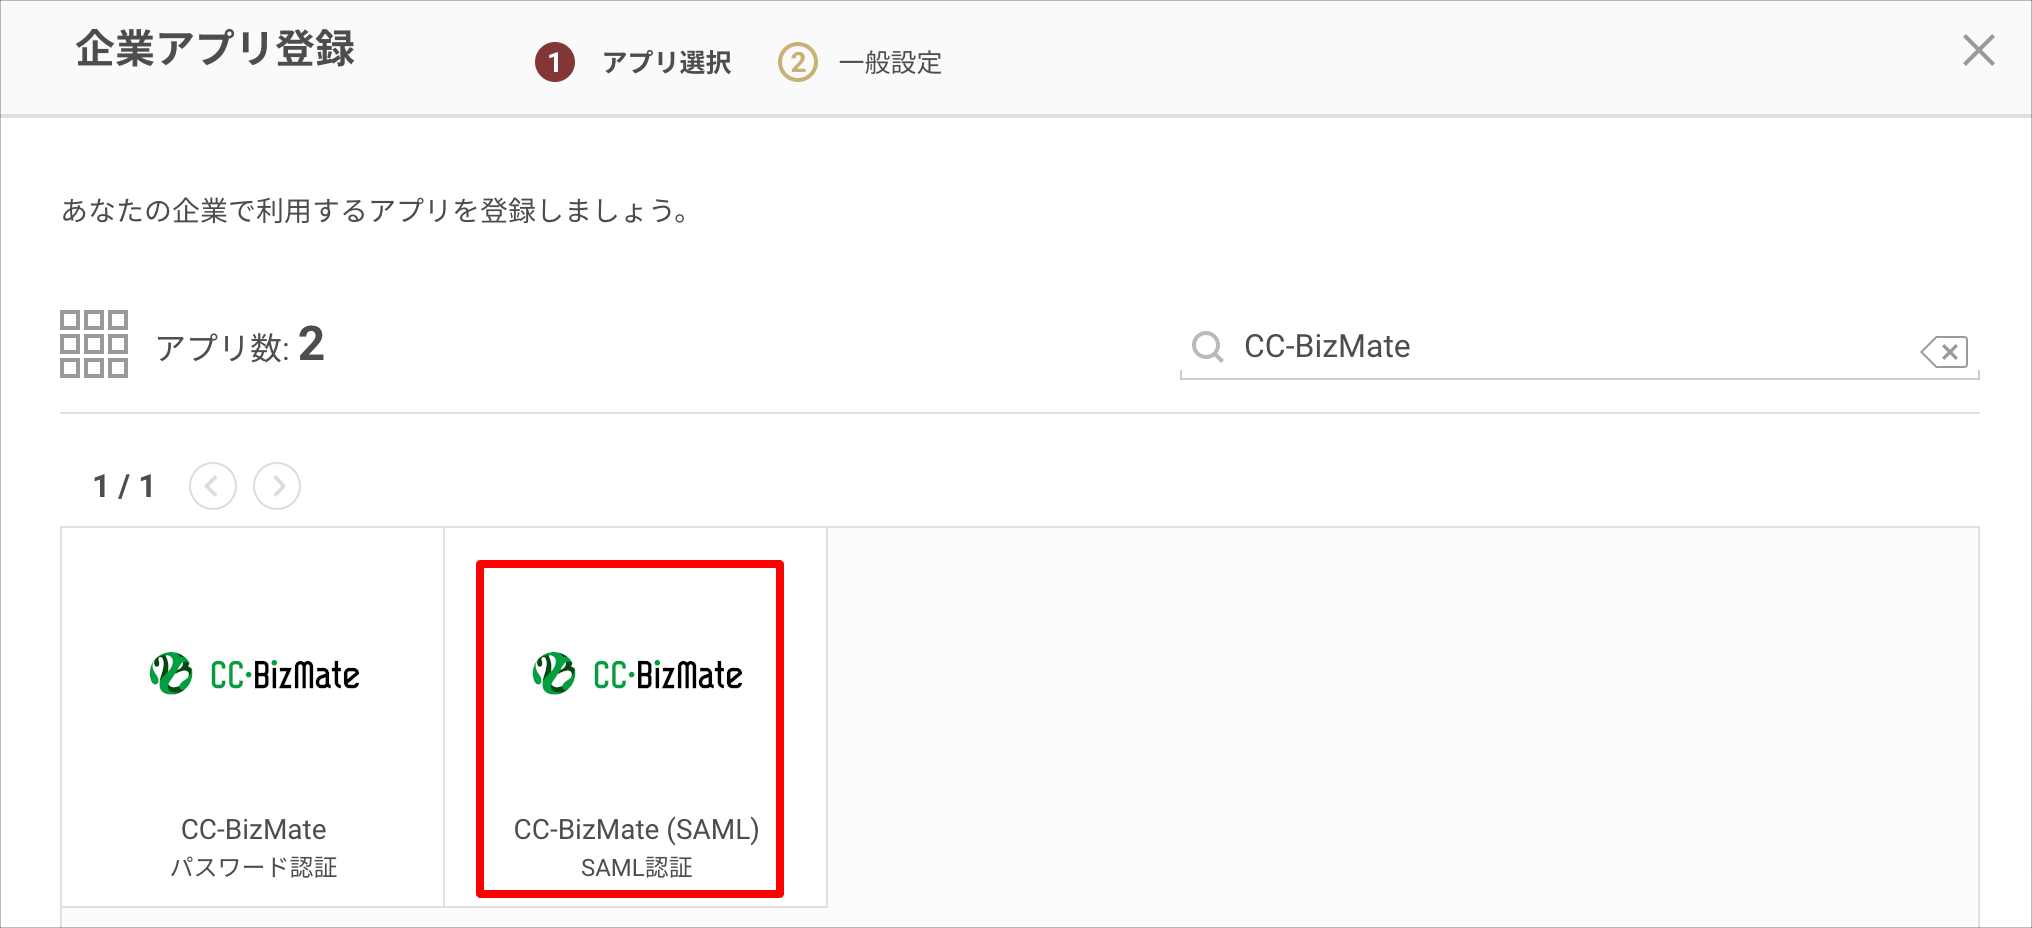Image resolution: width=2032 pixels, height=928 pixels.
Task: Click the step 1 numbered badge icon
Action: [557, 62]
